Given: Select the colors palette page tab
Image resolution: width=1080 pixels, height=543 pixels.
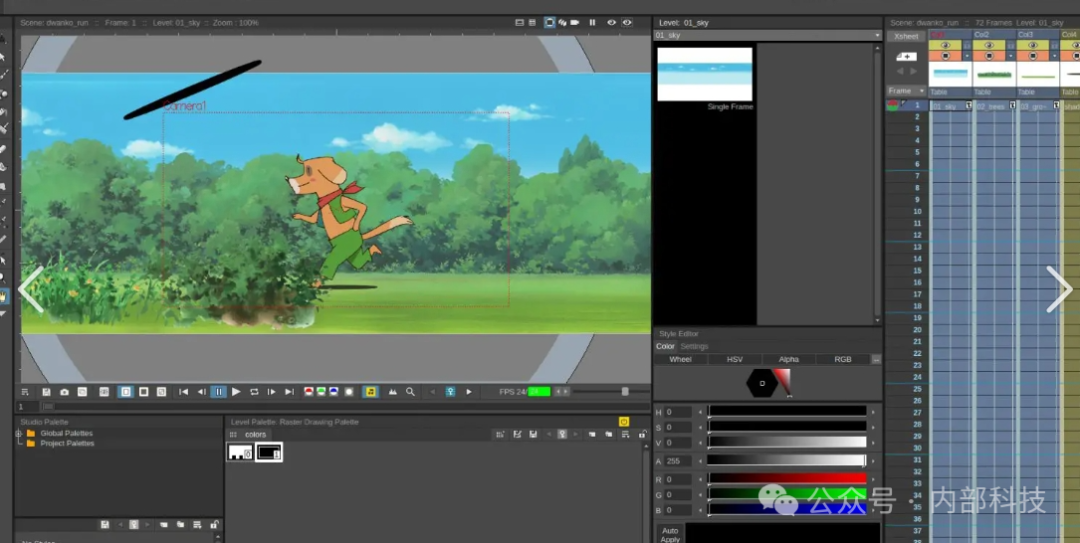Looking at the screenshot, I should 255,434.
